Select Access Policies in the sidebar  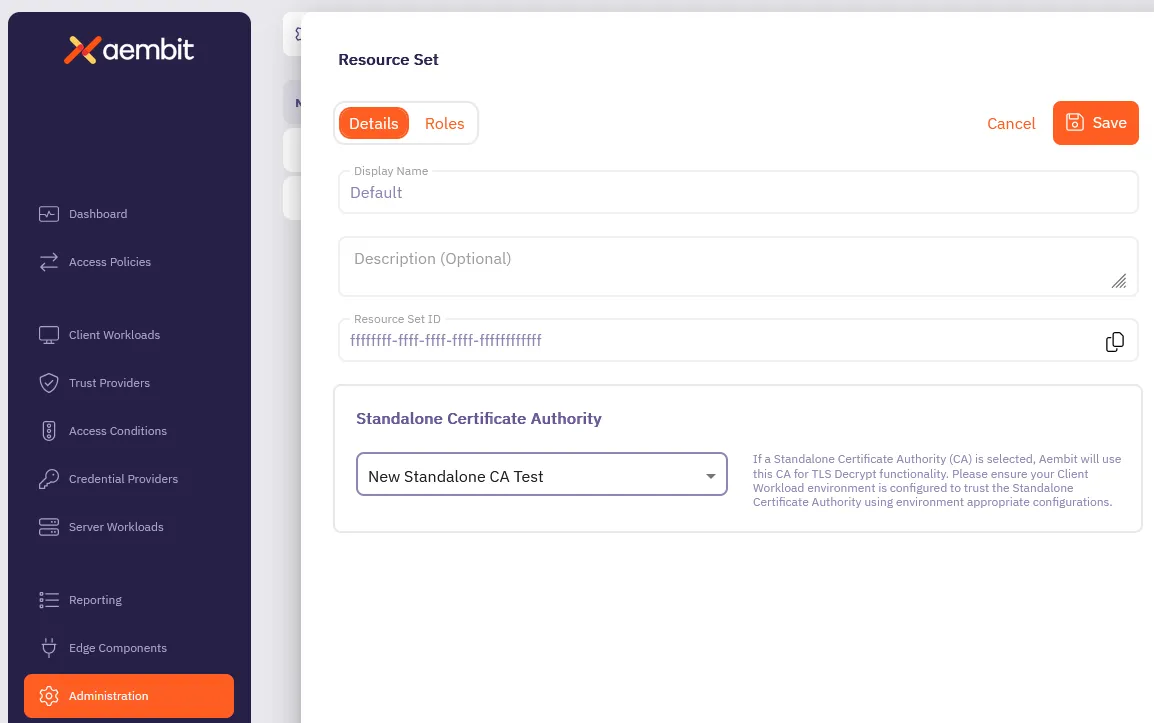110,262
